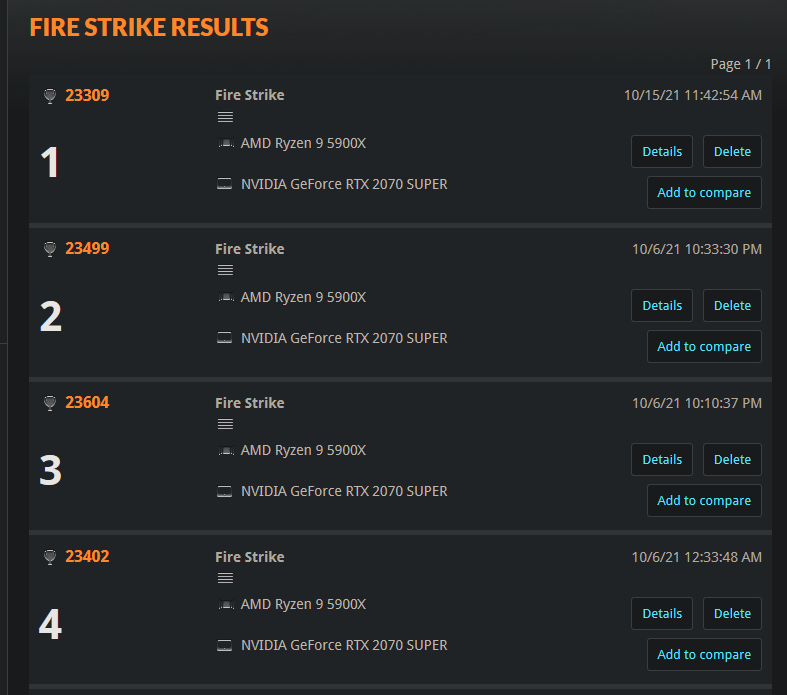Click Fire Strike title in the 23309 result
The image size is (787, 695).
coord(249,95)
